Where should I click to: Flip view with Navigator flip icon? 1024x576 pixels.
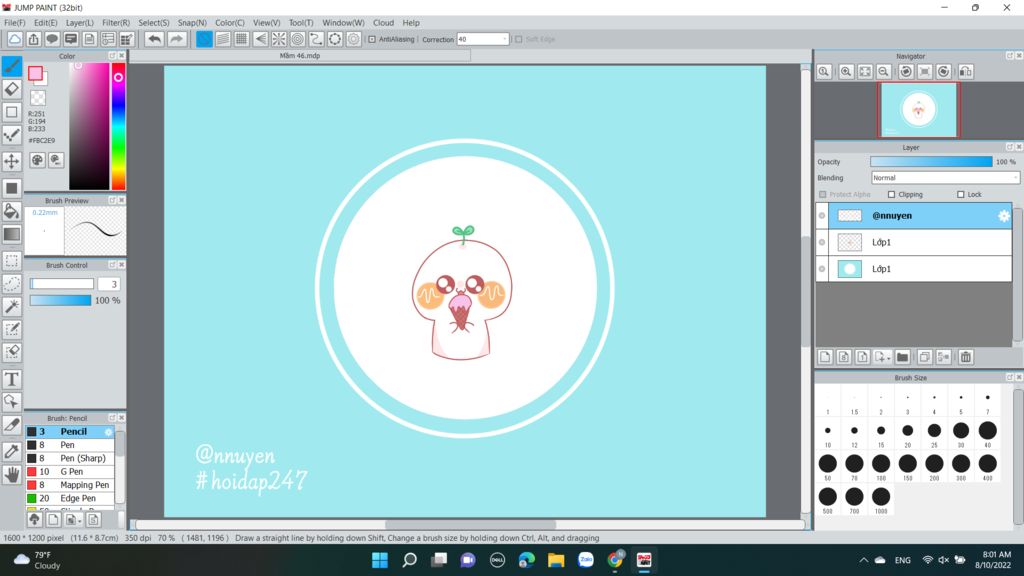pos(965,72)
